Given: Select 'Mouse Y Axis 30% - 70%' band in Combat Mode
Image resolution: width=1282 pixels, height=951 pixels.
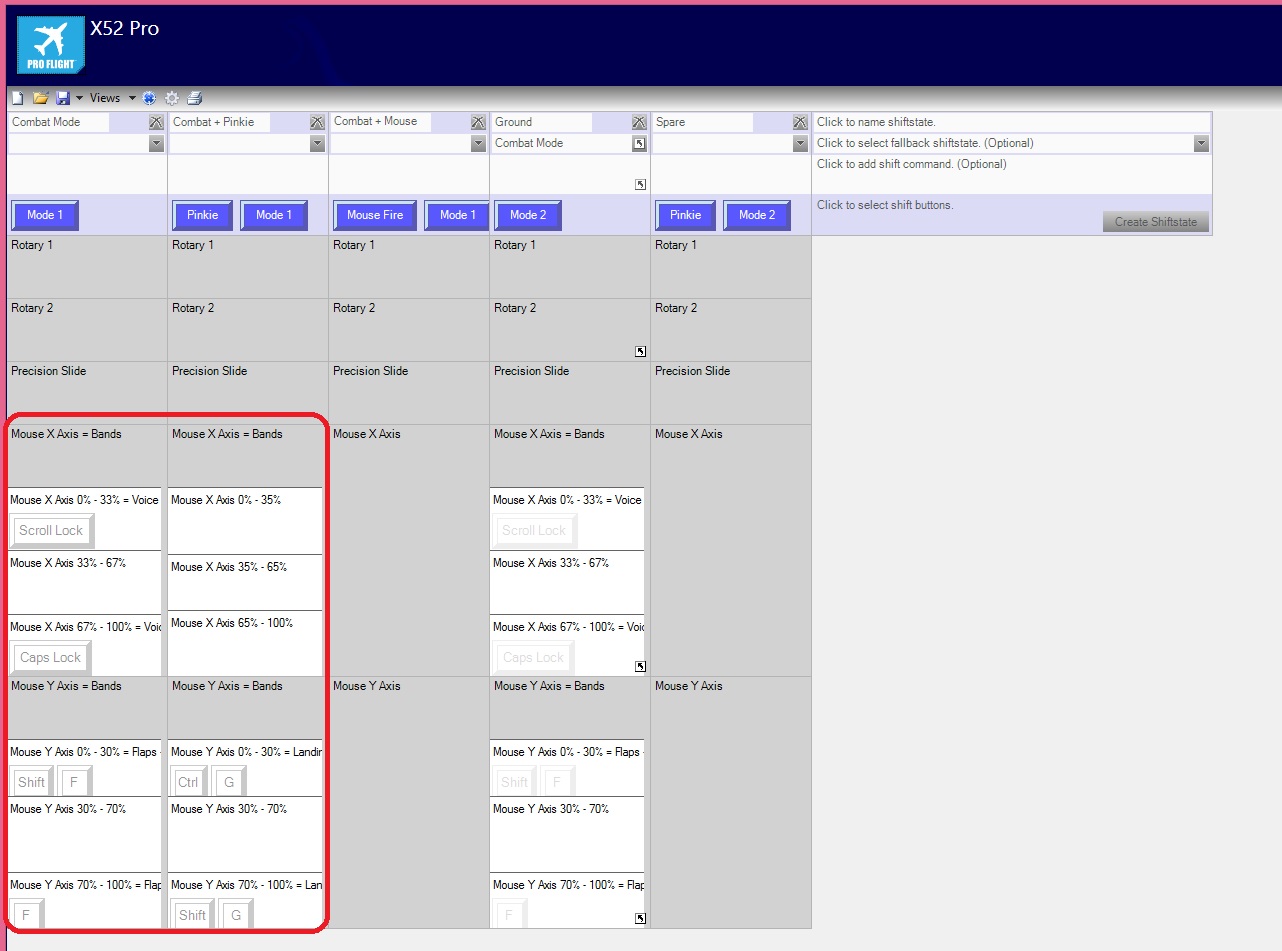Looking at the screenshot, I should point(85,834).
